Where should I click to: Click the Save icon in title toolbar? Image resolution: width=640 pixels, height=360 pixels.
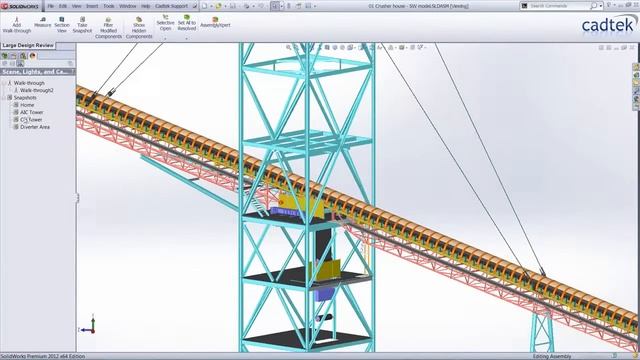click(233, 6)
